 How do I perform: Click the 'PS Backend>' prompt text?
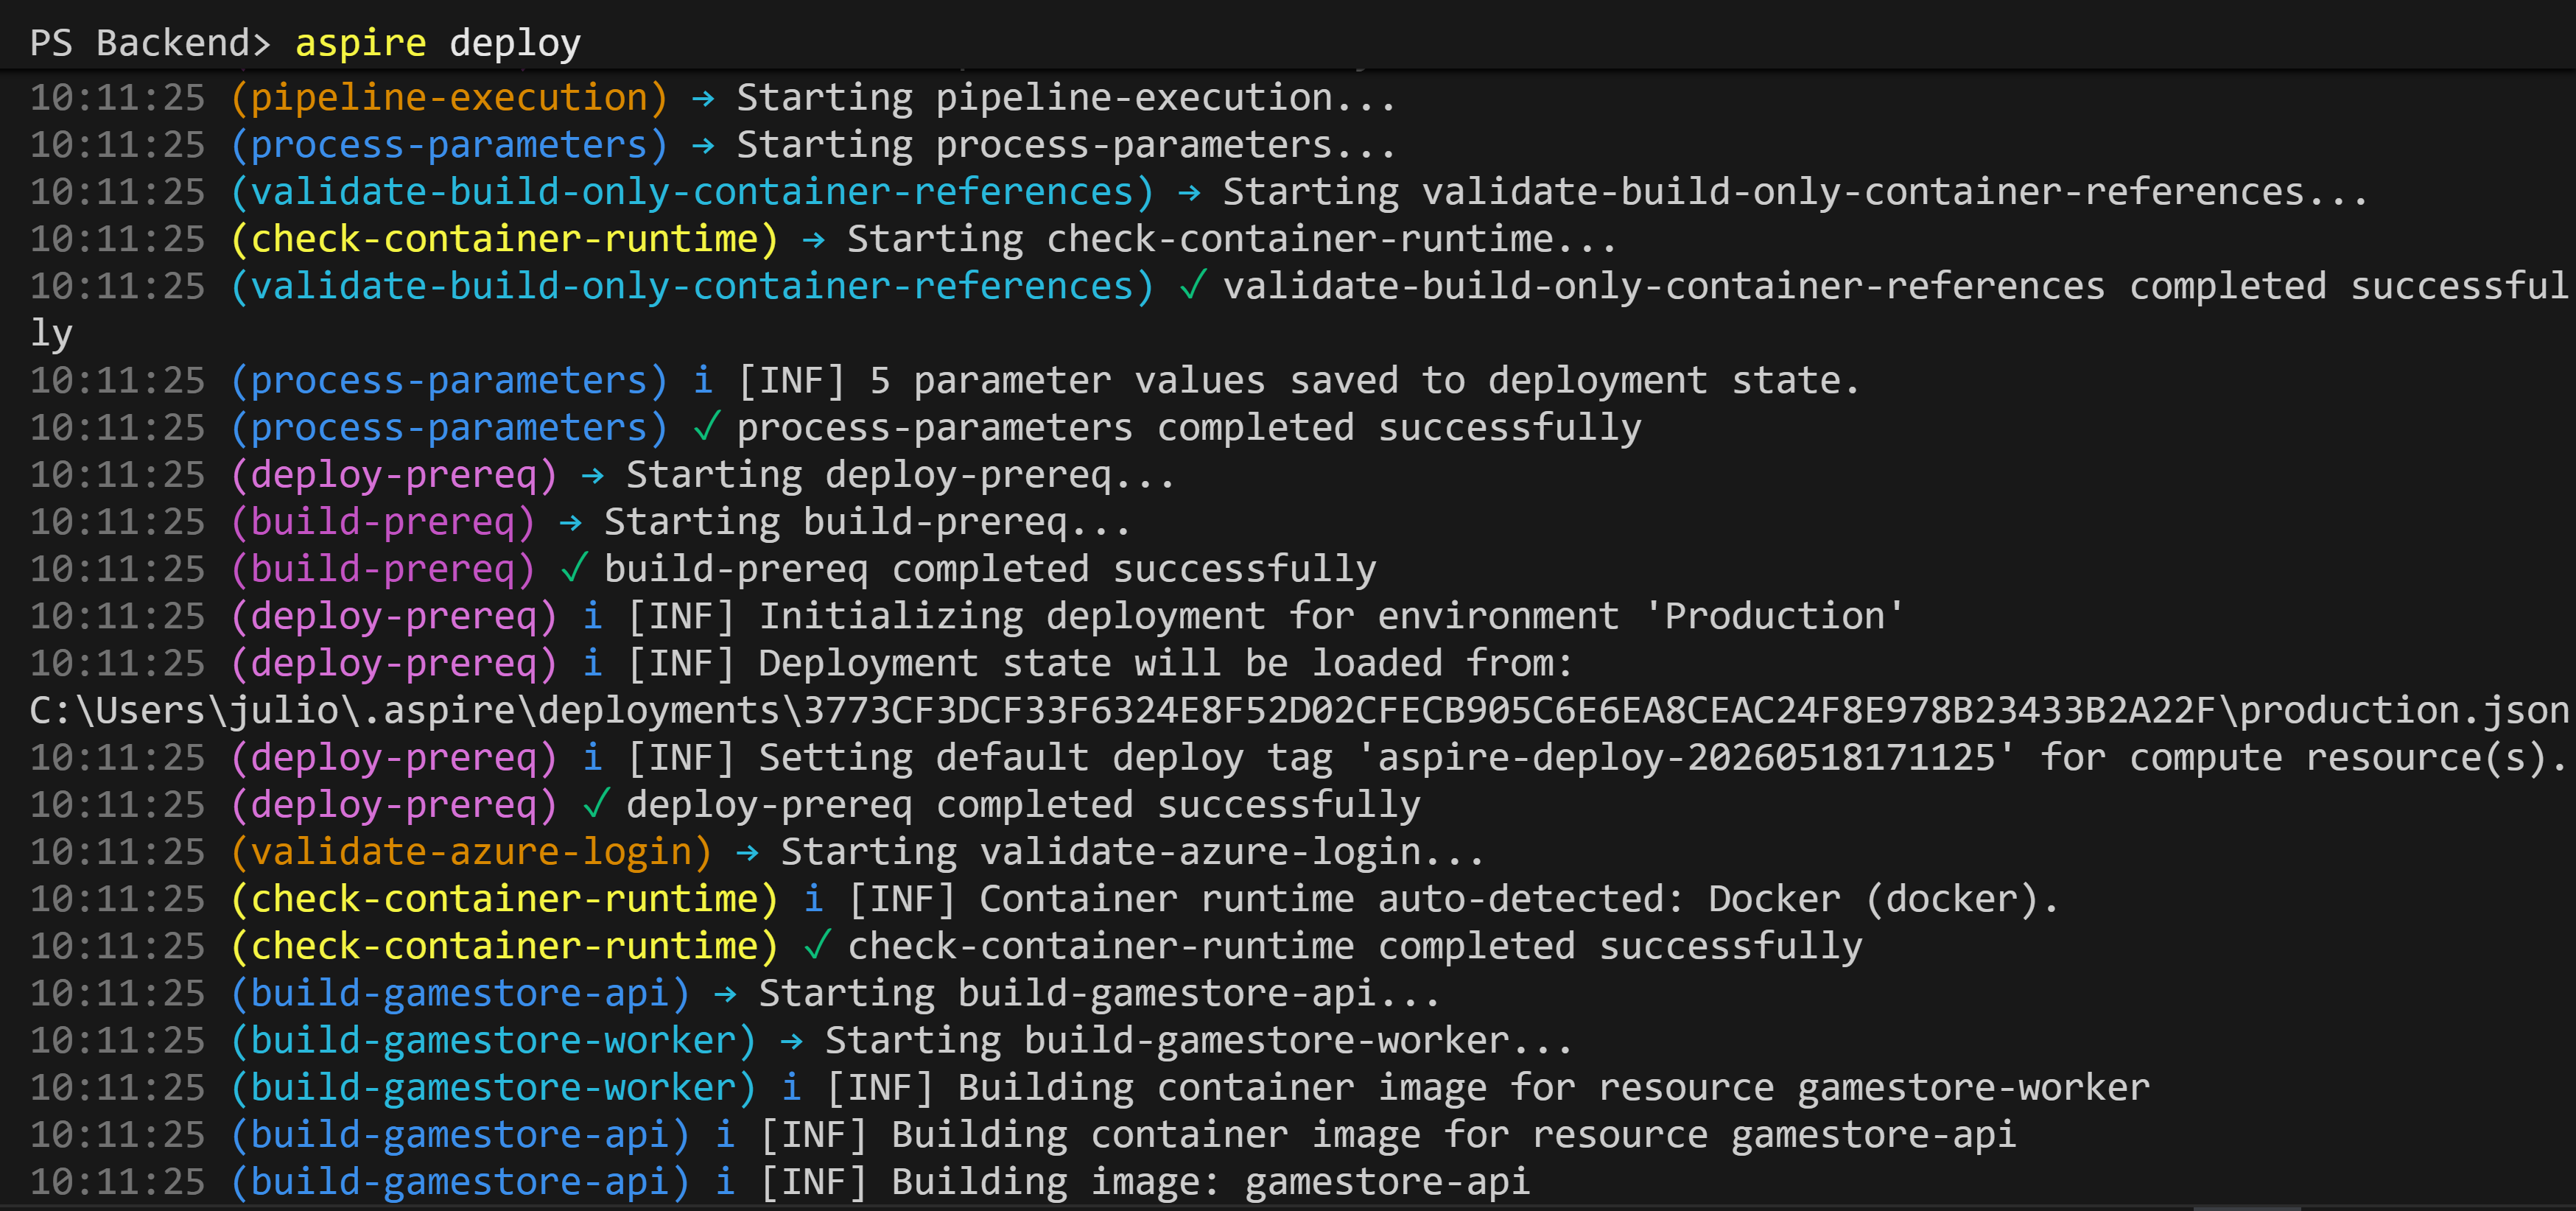(150, 43)
